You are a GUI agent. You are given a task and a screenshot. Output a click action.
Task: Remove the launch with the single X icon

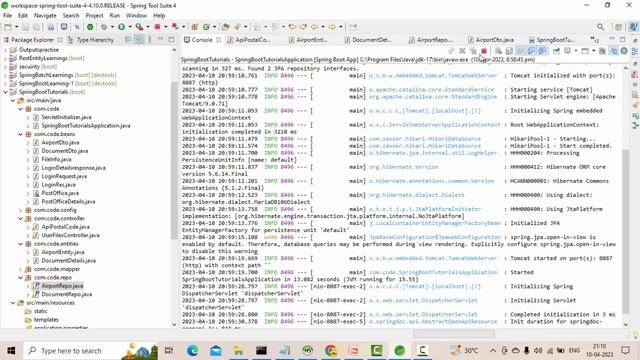[x=462, y=51]
